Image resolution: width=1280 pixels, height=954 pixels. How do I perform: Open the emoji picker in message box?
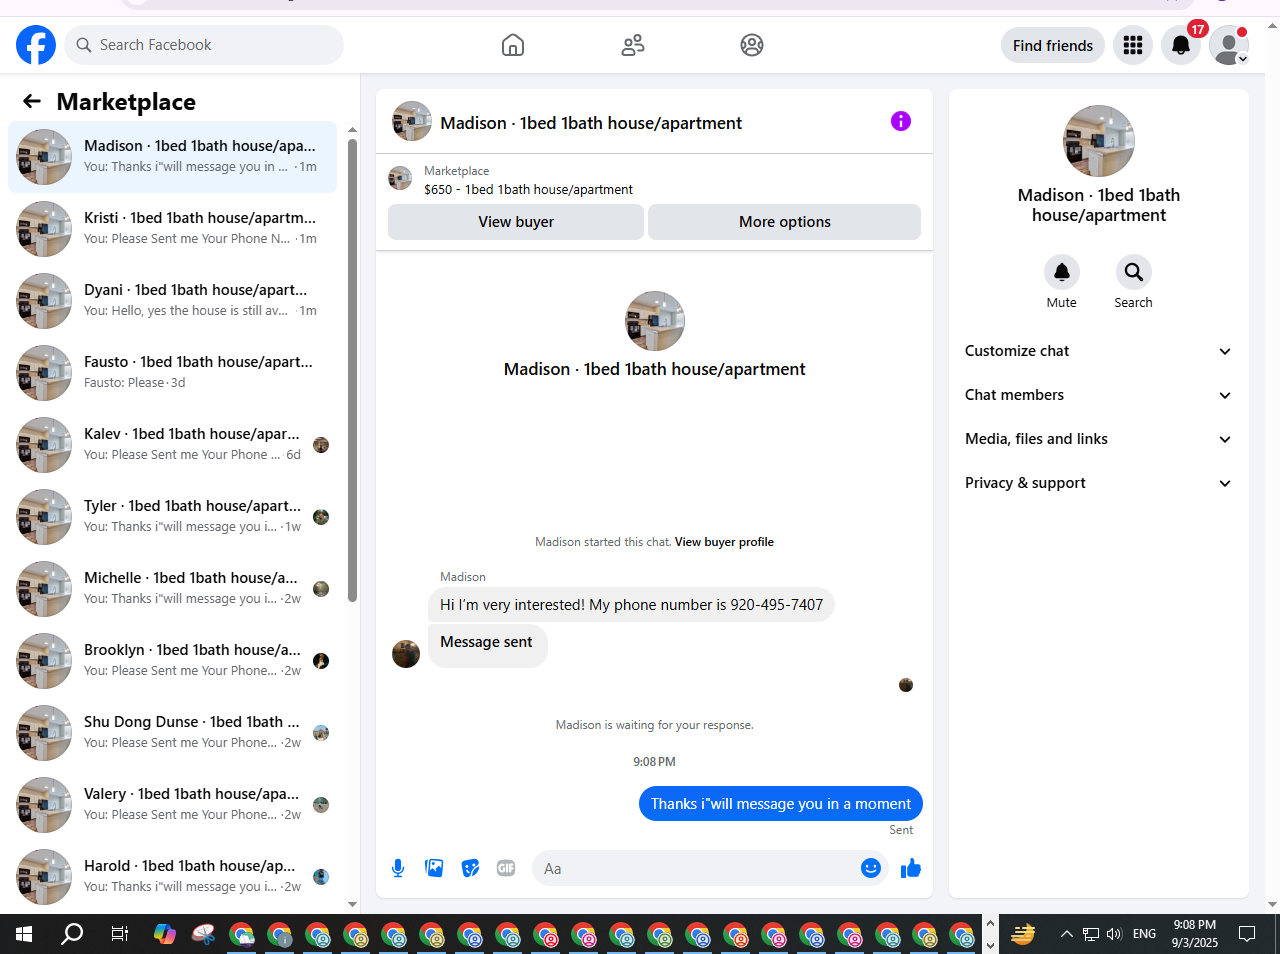[x=871, y=868]
